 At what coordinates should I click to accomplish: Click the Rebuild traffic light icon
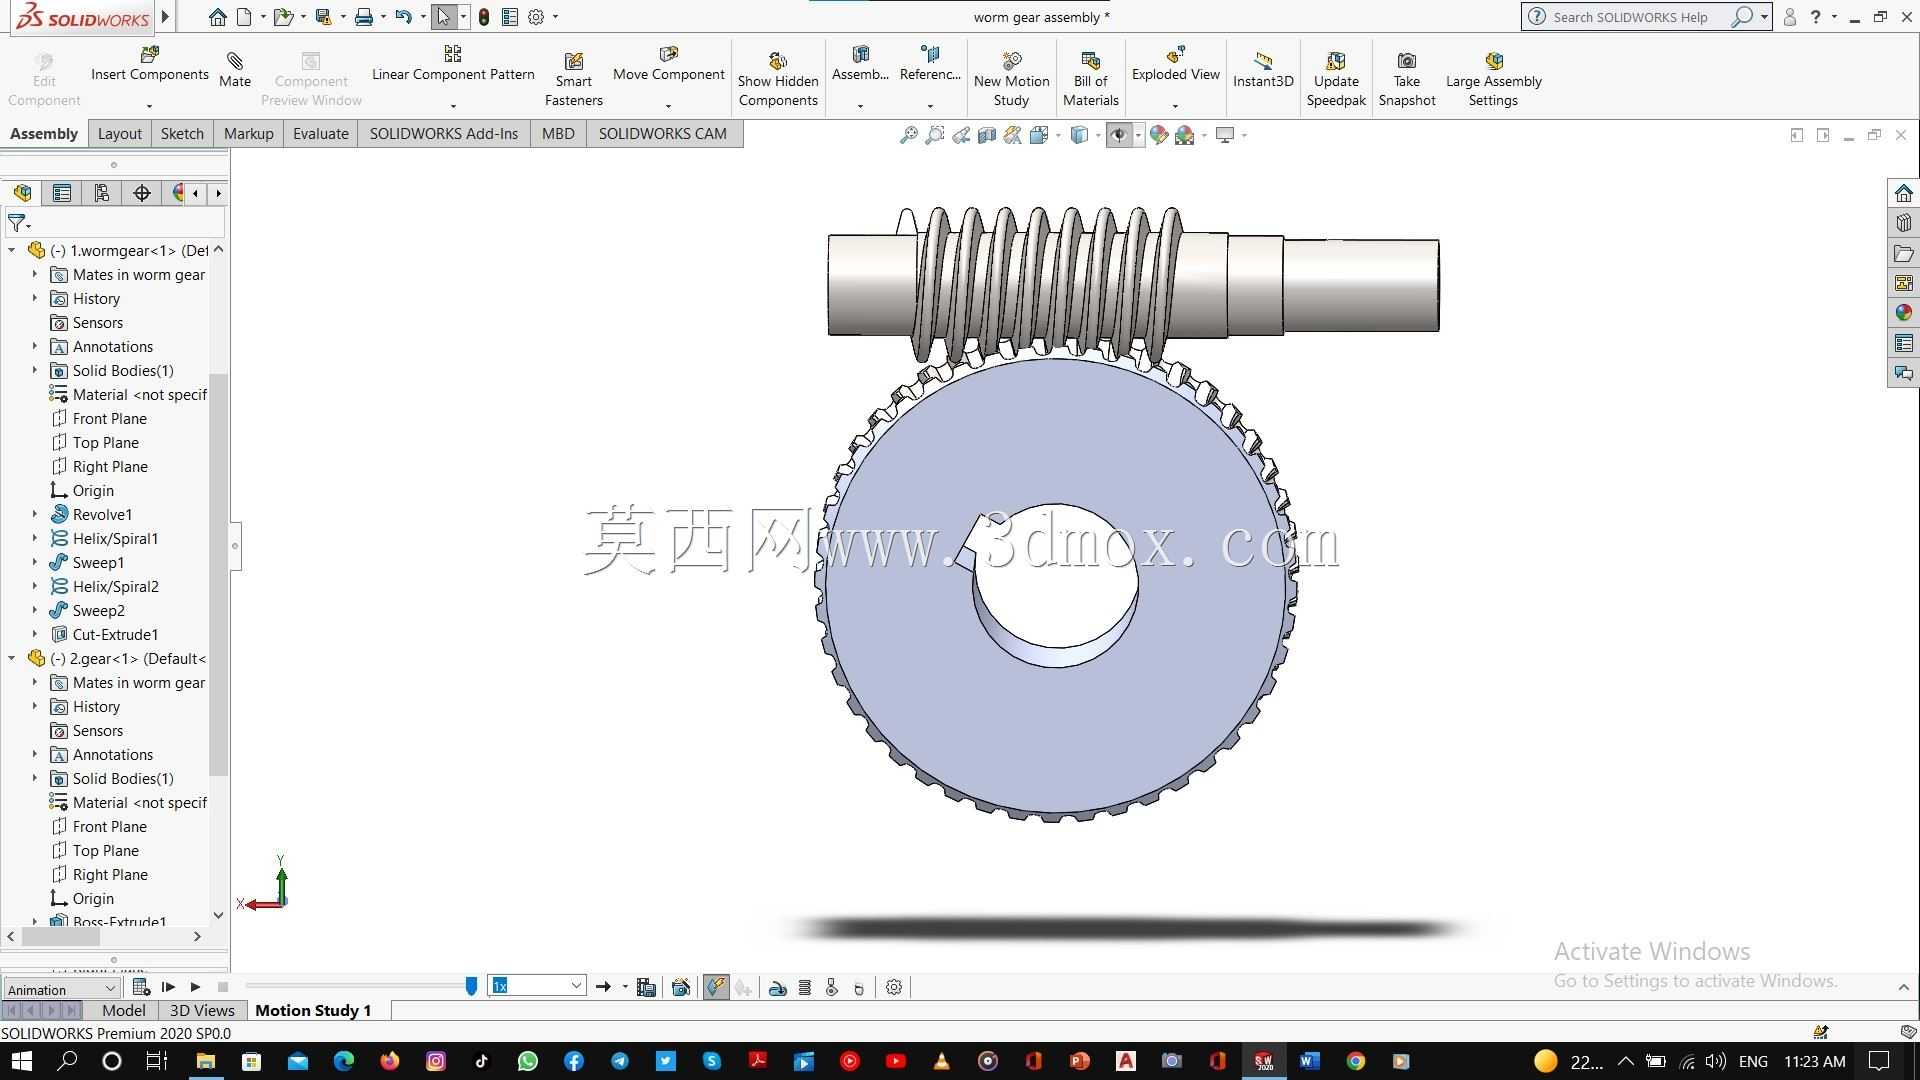click(x=484, y=17)
